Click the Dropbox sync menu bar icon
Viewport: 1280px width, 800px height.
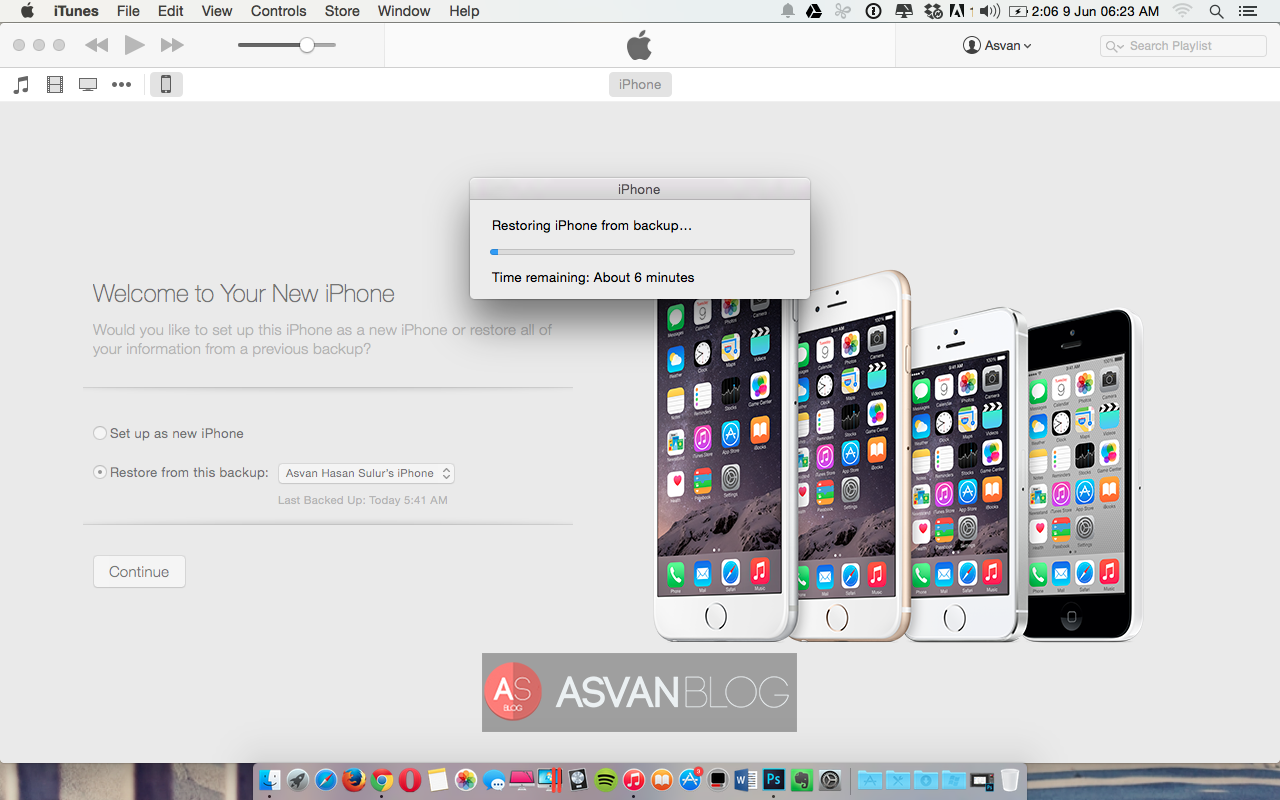[933, 11]
